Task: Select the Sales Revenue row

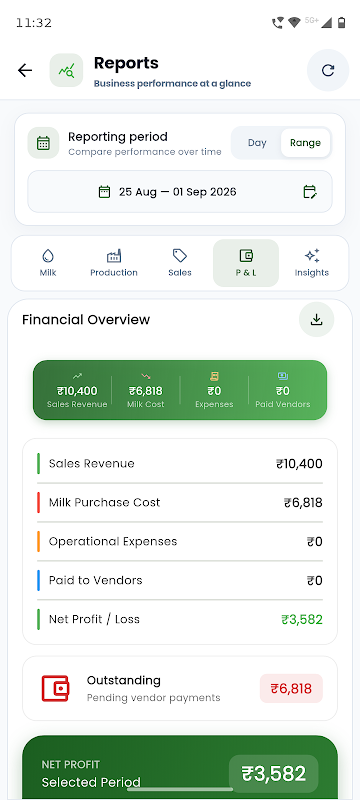Action: point(180,464)
